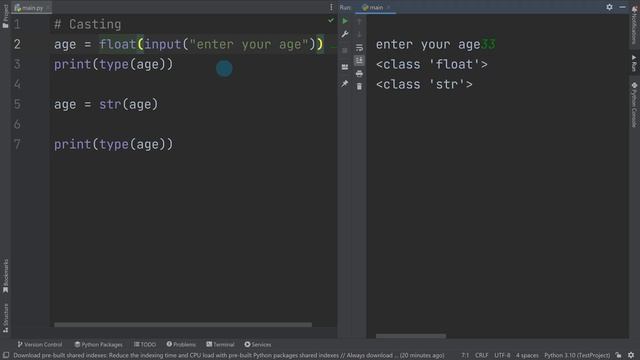Click the IDE settings icon in status bar
Viewport: 640px width, 360px height.
pos(631,356)
